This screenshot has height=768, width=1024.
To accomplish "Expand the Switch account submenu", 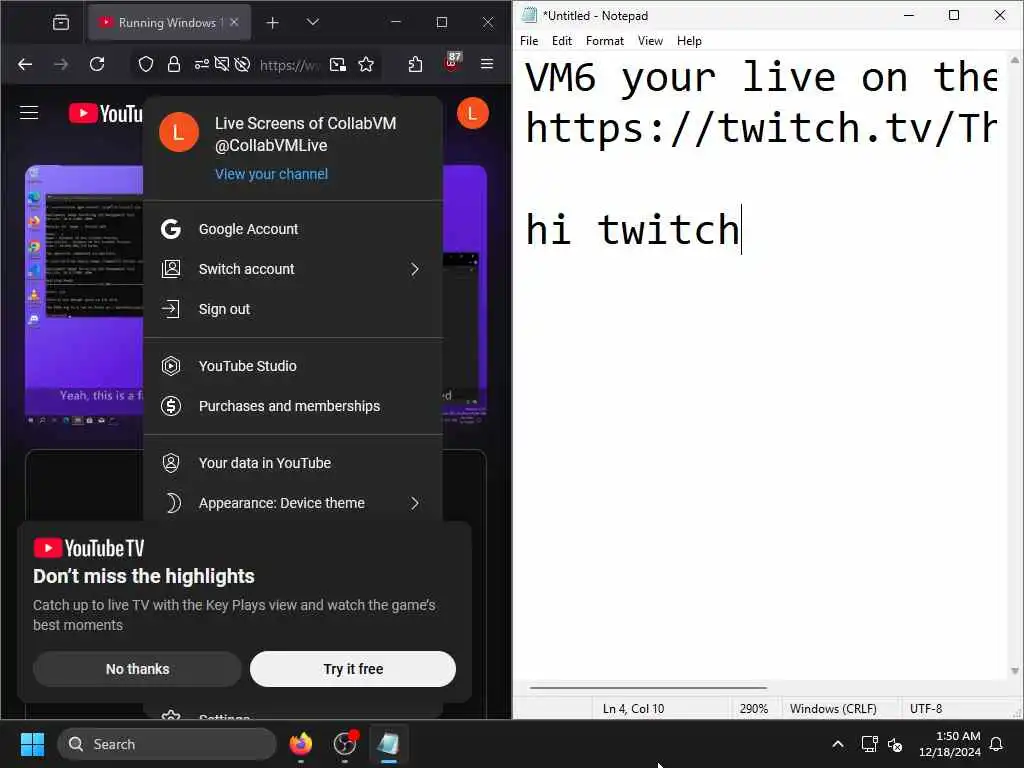I will 293,269.
